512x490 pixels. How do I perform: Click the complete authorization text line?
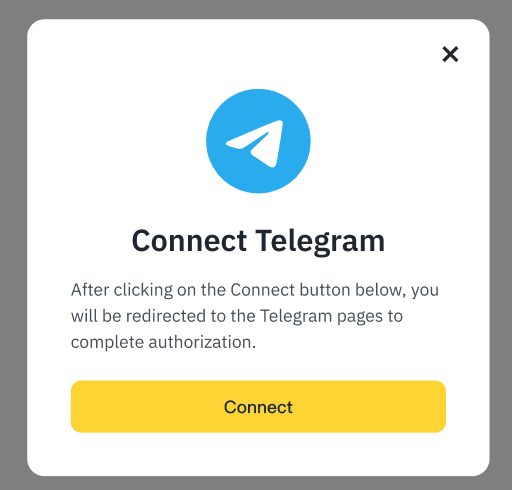[x=163, y=342]
